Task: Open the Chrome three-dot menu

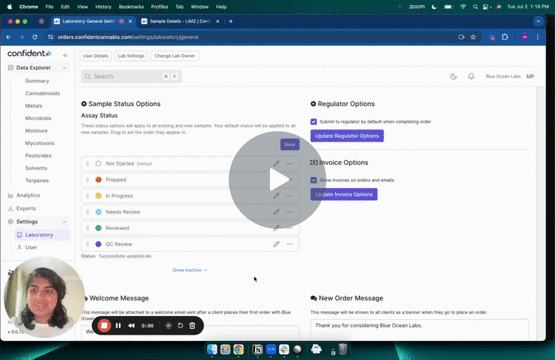Action: coord(538,37)
